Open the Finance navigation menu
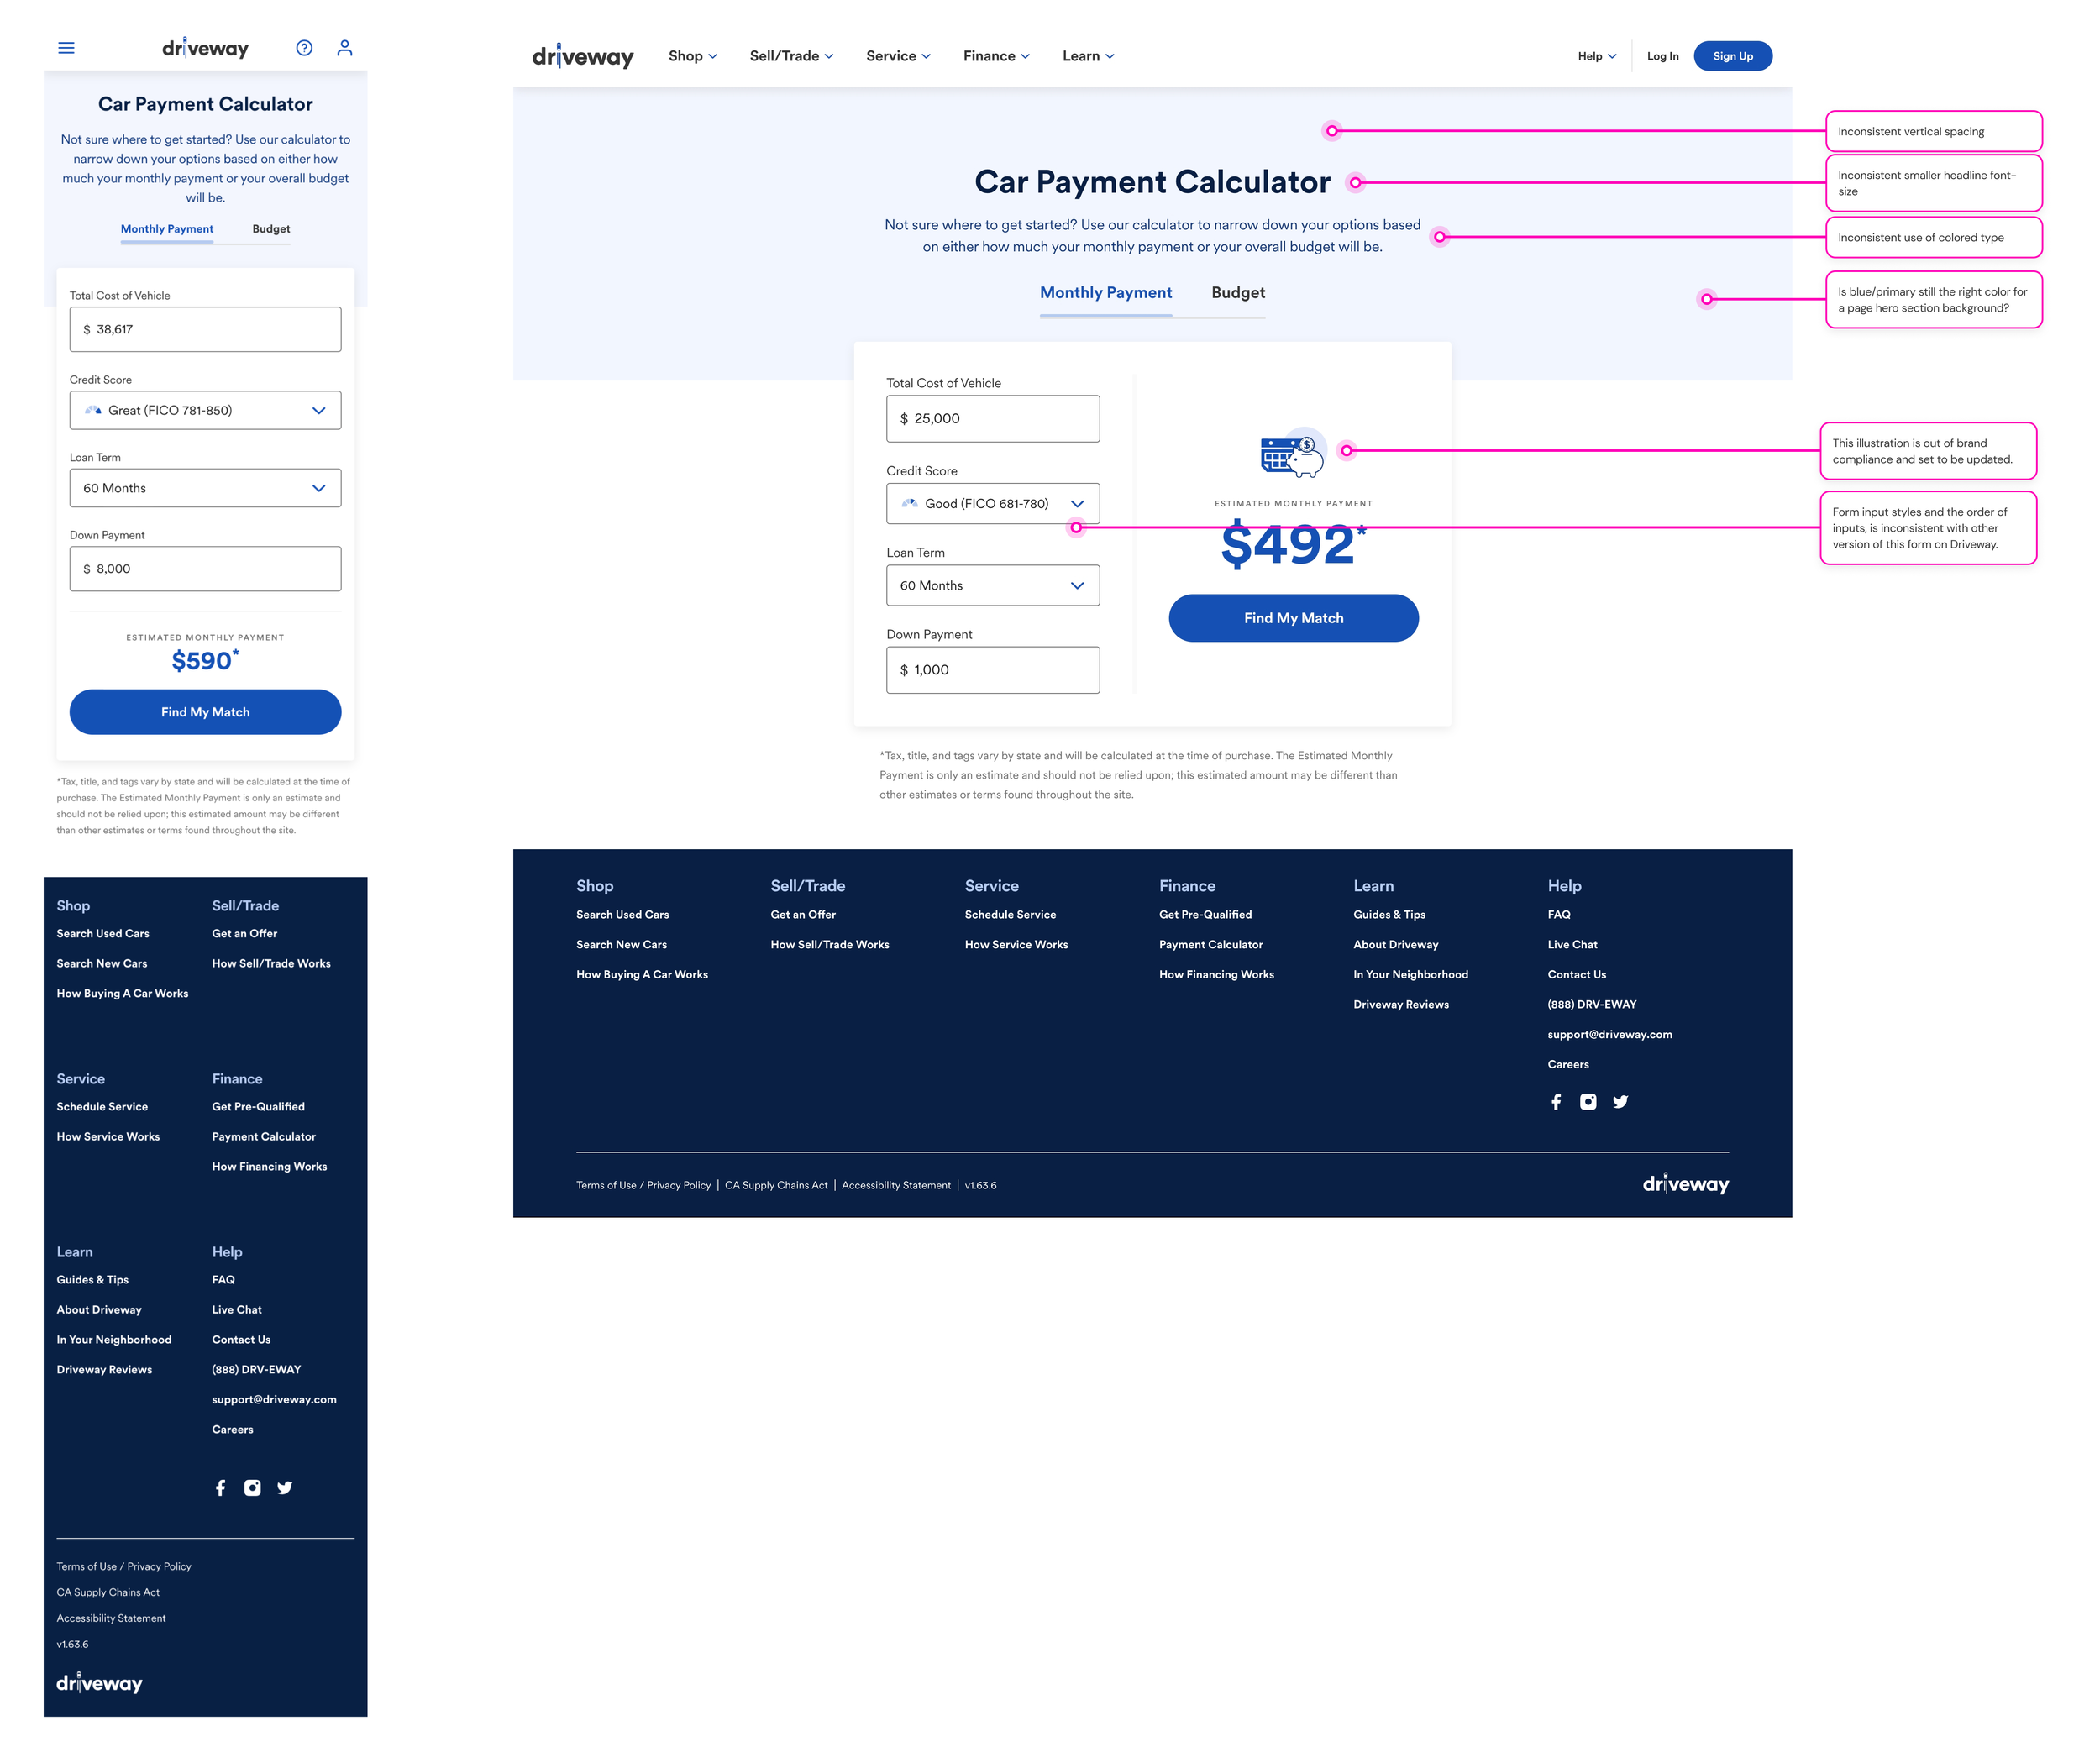The width and height of the screenshot is (2100, 1747). pos(996,56)
